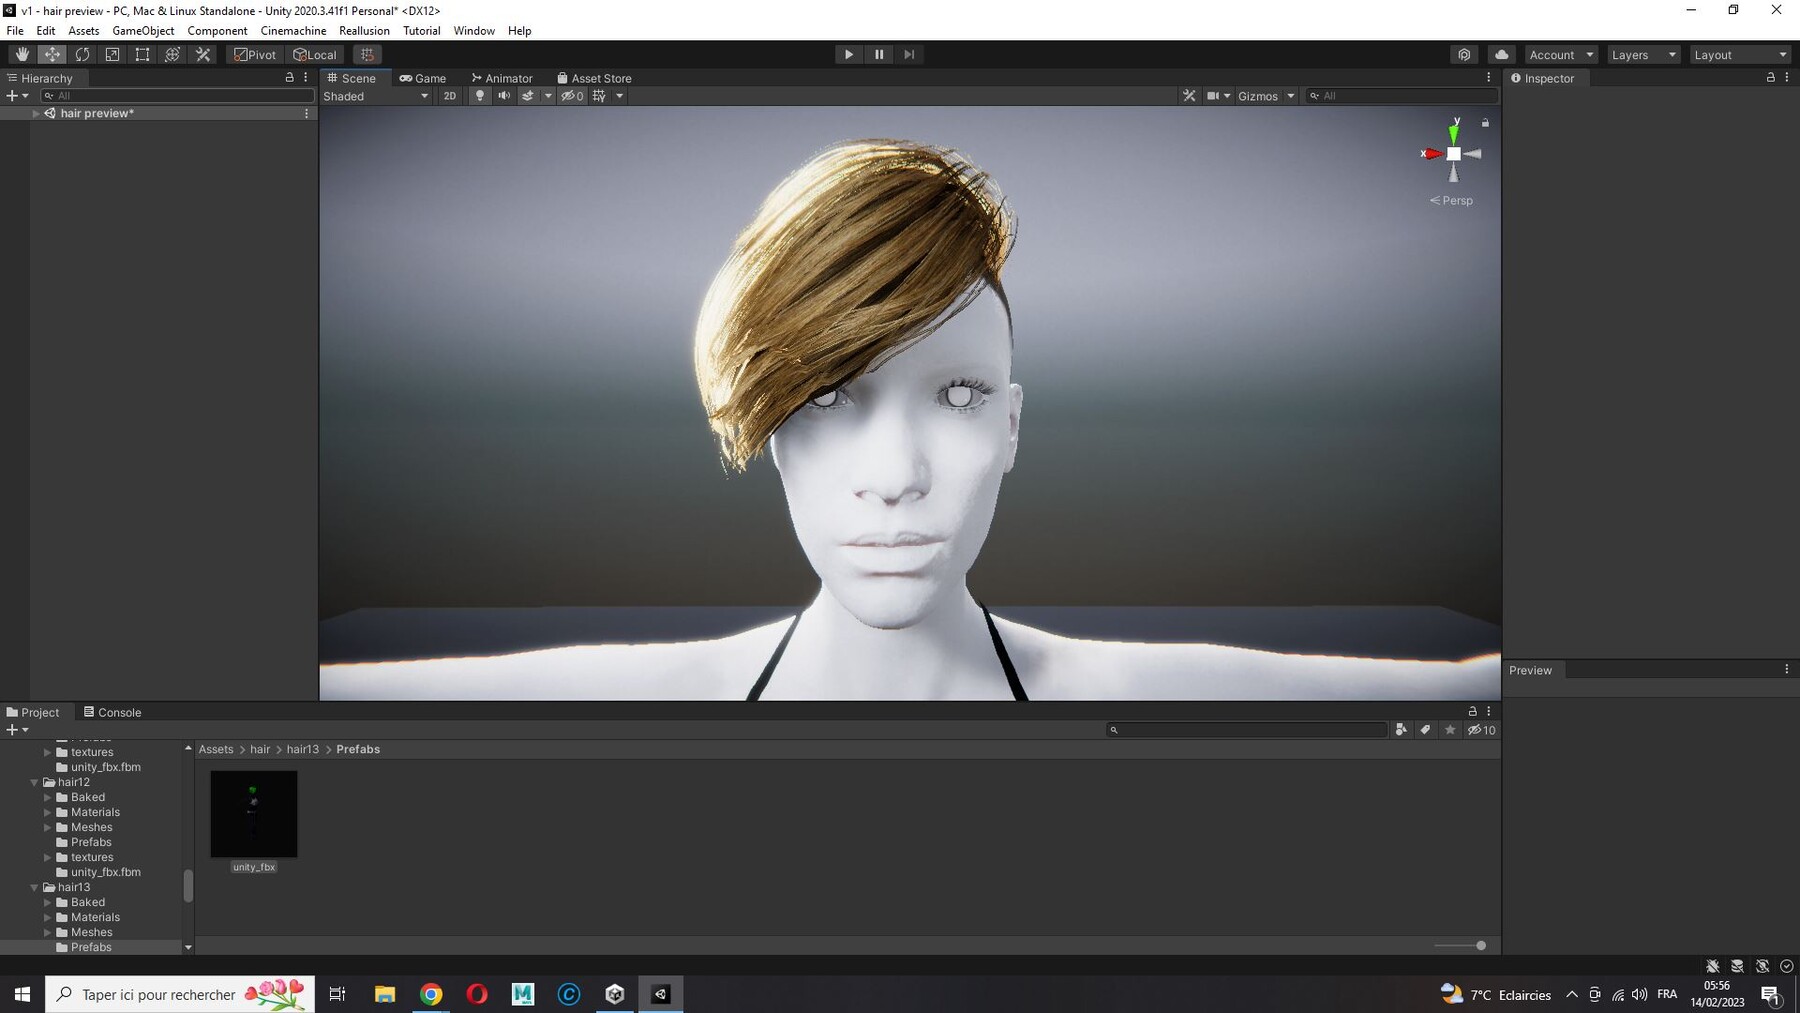Mute scene audio toggle

pyautogui.click(x=504, y=96)
